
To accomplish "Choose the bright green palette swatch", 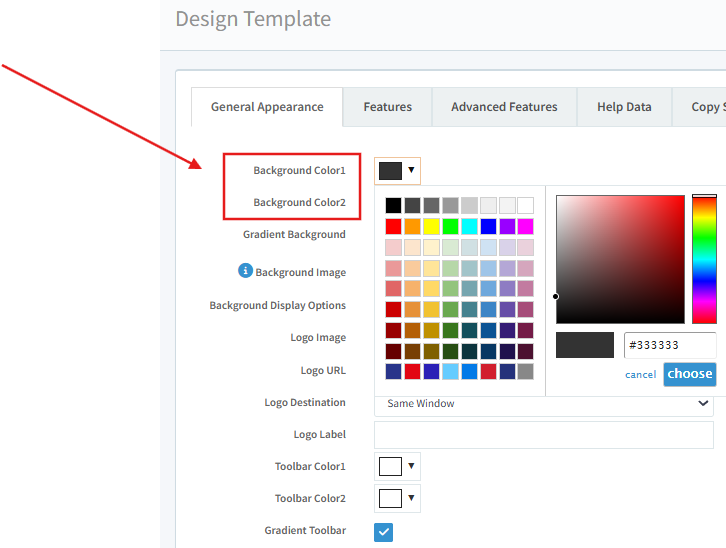I will [x=450, y=226].
